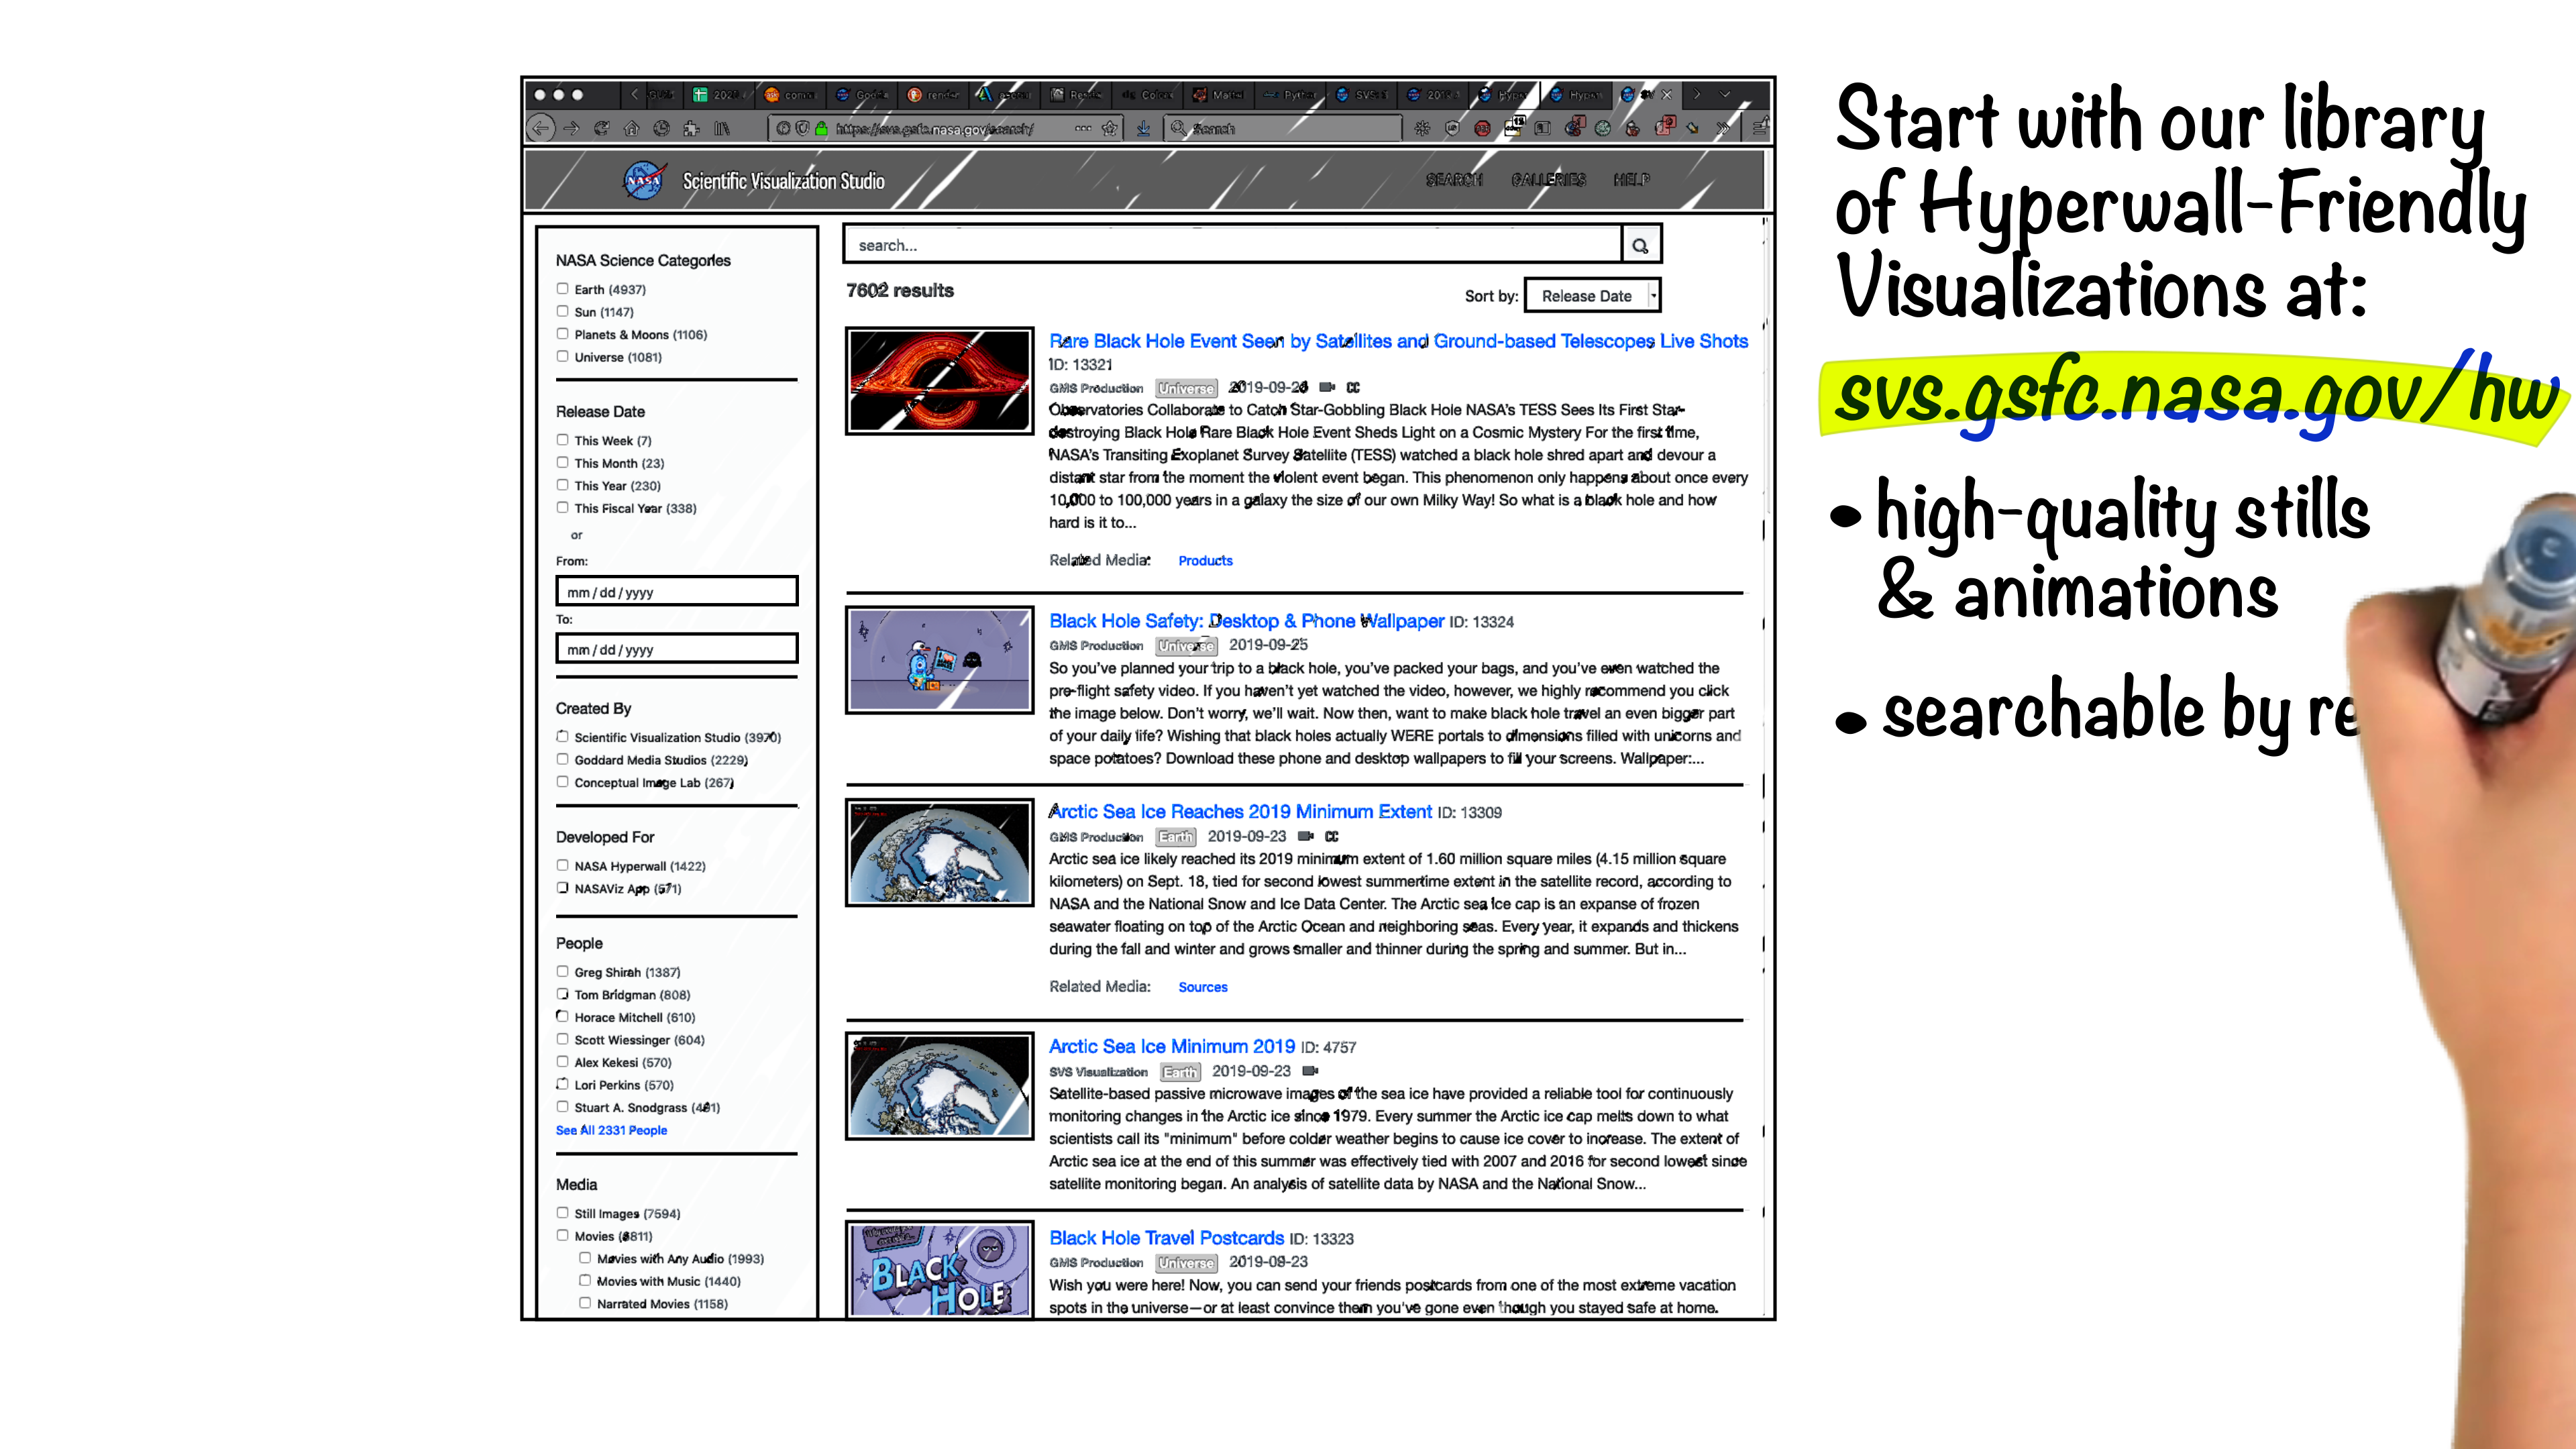Click the See All 2331 People link
The height and width of the screenshot is (1449, 2576).
point(611,1130)
